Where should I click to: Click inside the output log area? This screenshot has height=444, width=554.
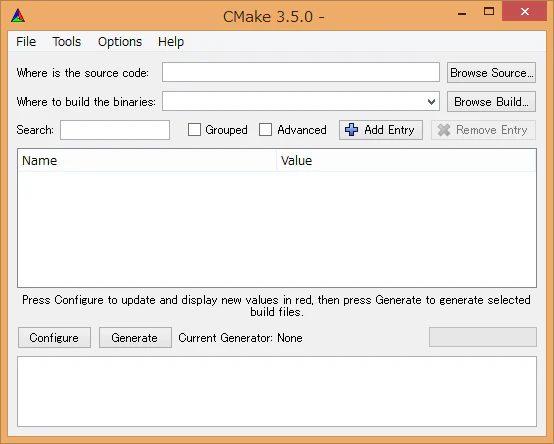pyautogui.click(x=277, y=391)
